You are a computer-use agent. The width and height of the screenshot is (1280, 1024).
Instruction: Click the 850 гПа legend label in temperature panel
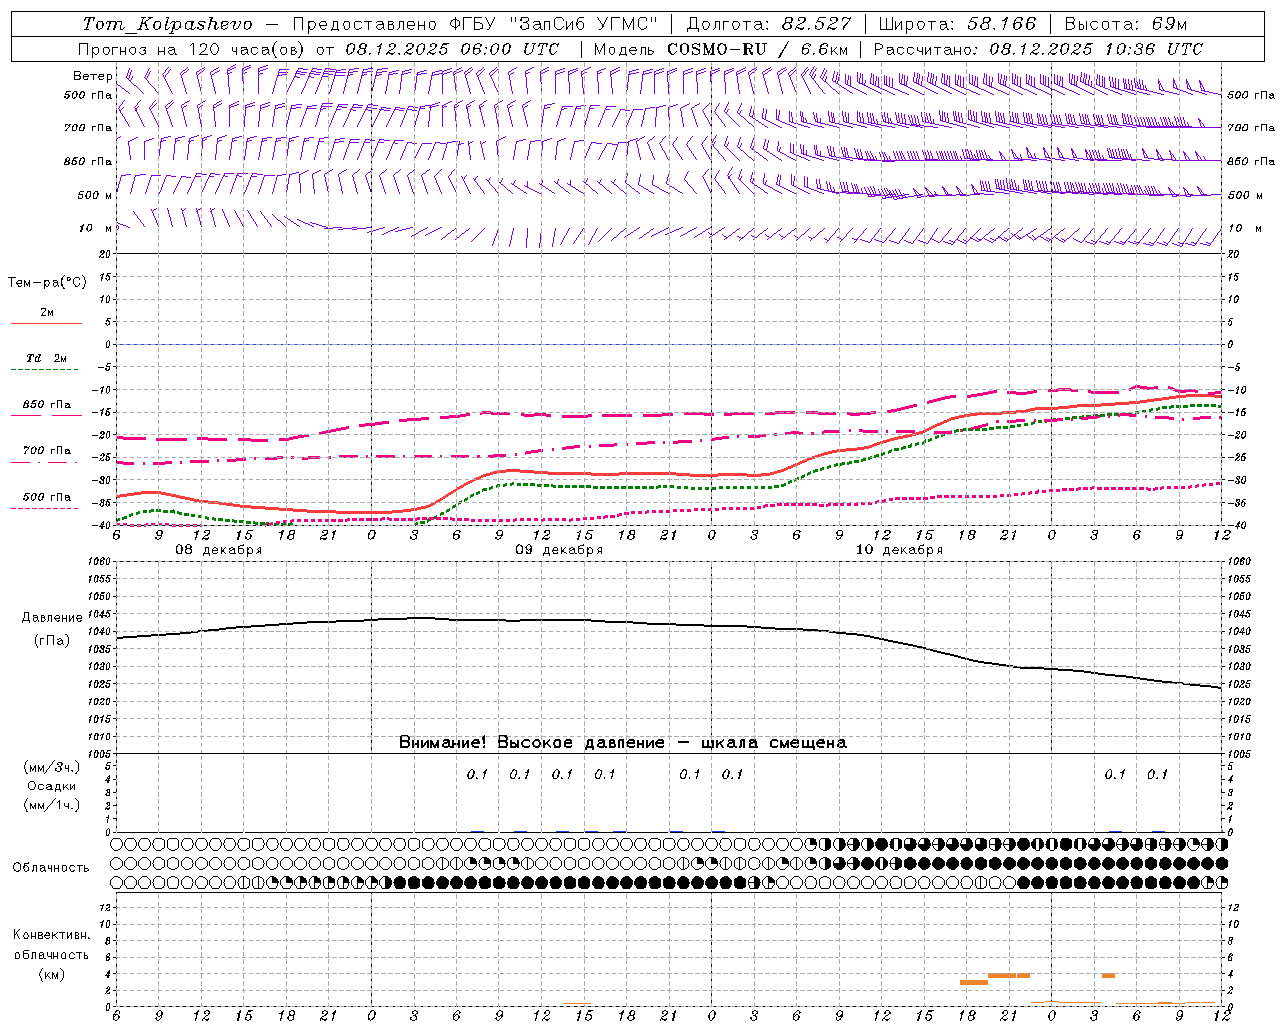pyautogui.click(x=47, y=405)
